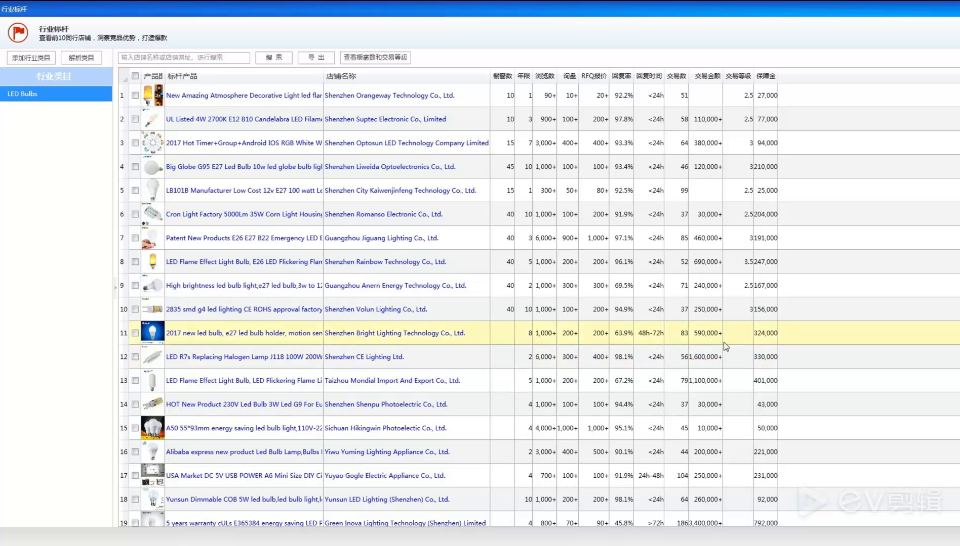Click the 48h-72h response time cell

(650, 333)
